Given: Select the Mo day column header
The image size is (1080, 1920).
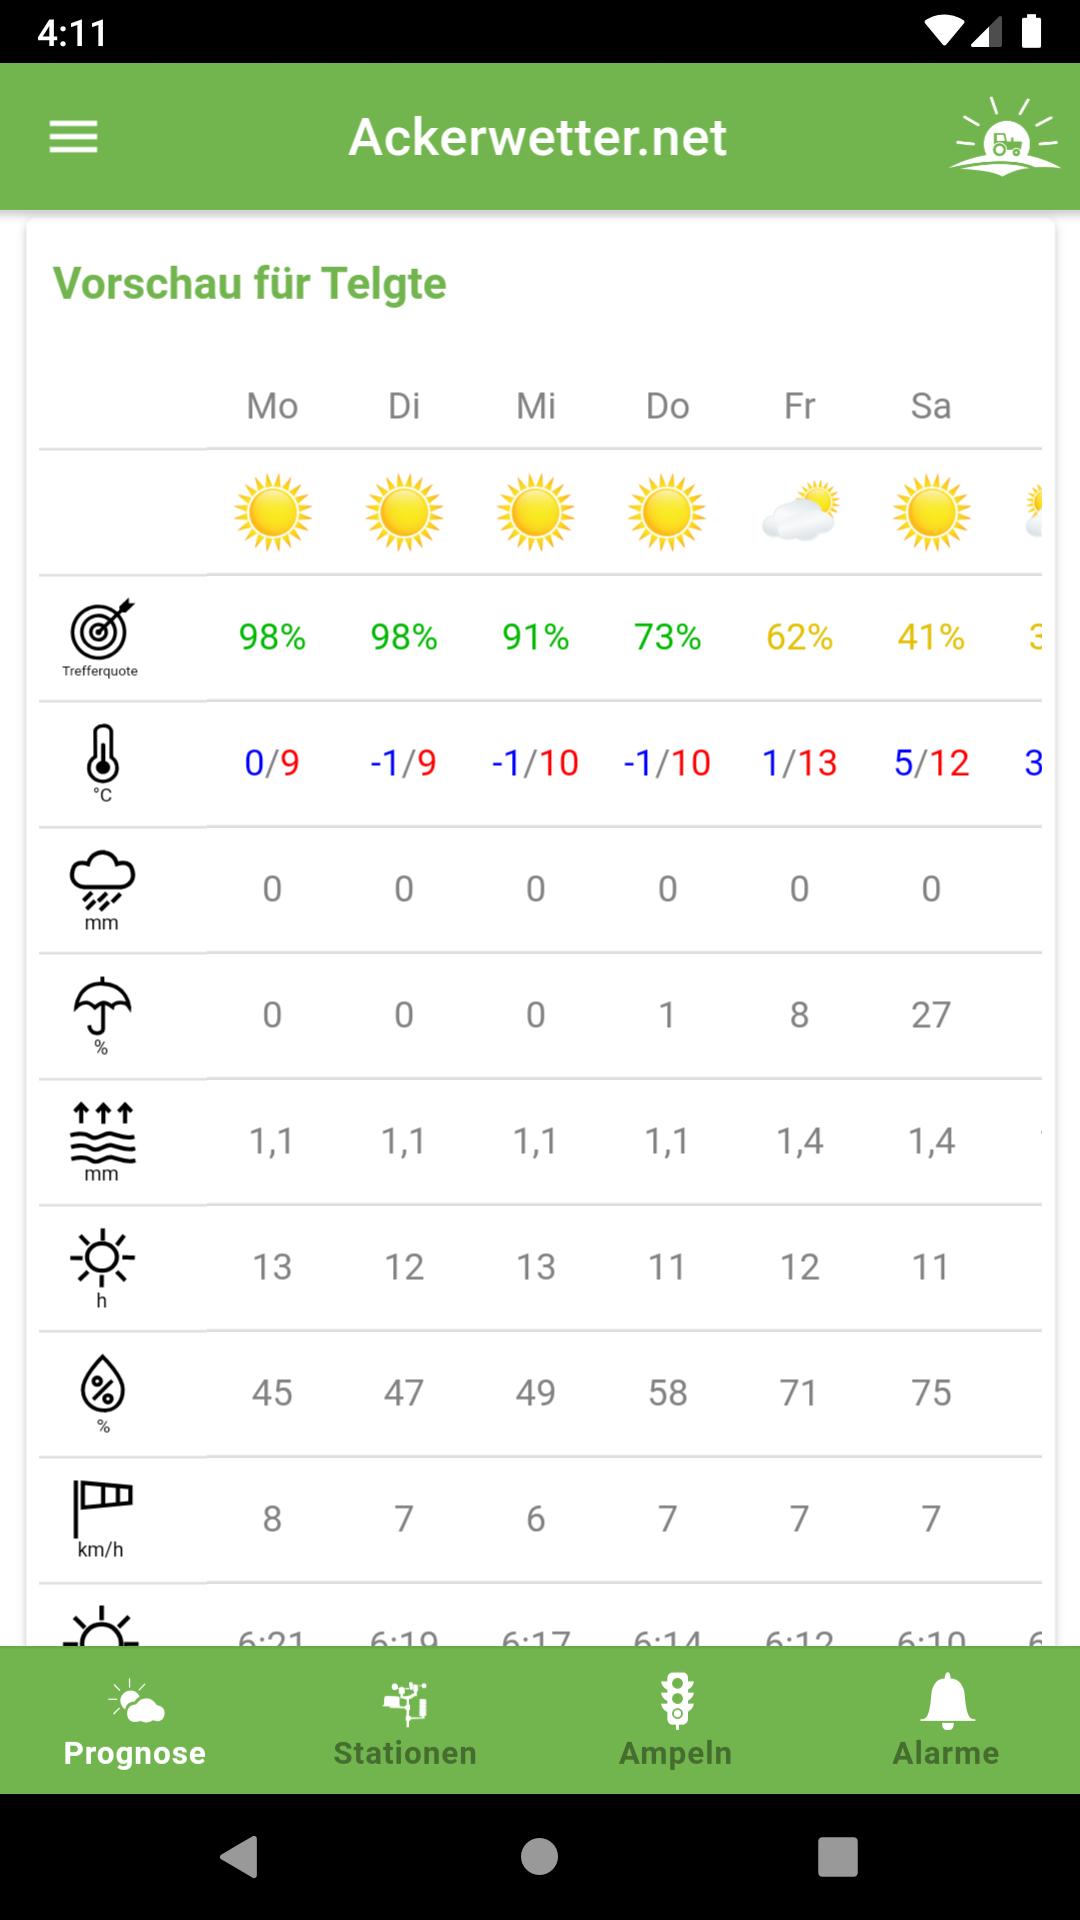Looking at the screenshot, I should pos(272,406).
